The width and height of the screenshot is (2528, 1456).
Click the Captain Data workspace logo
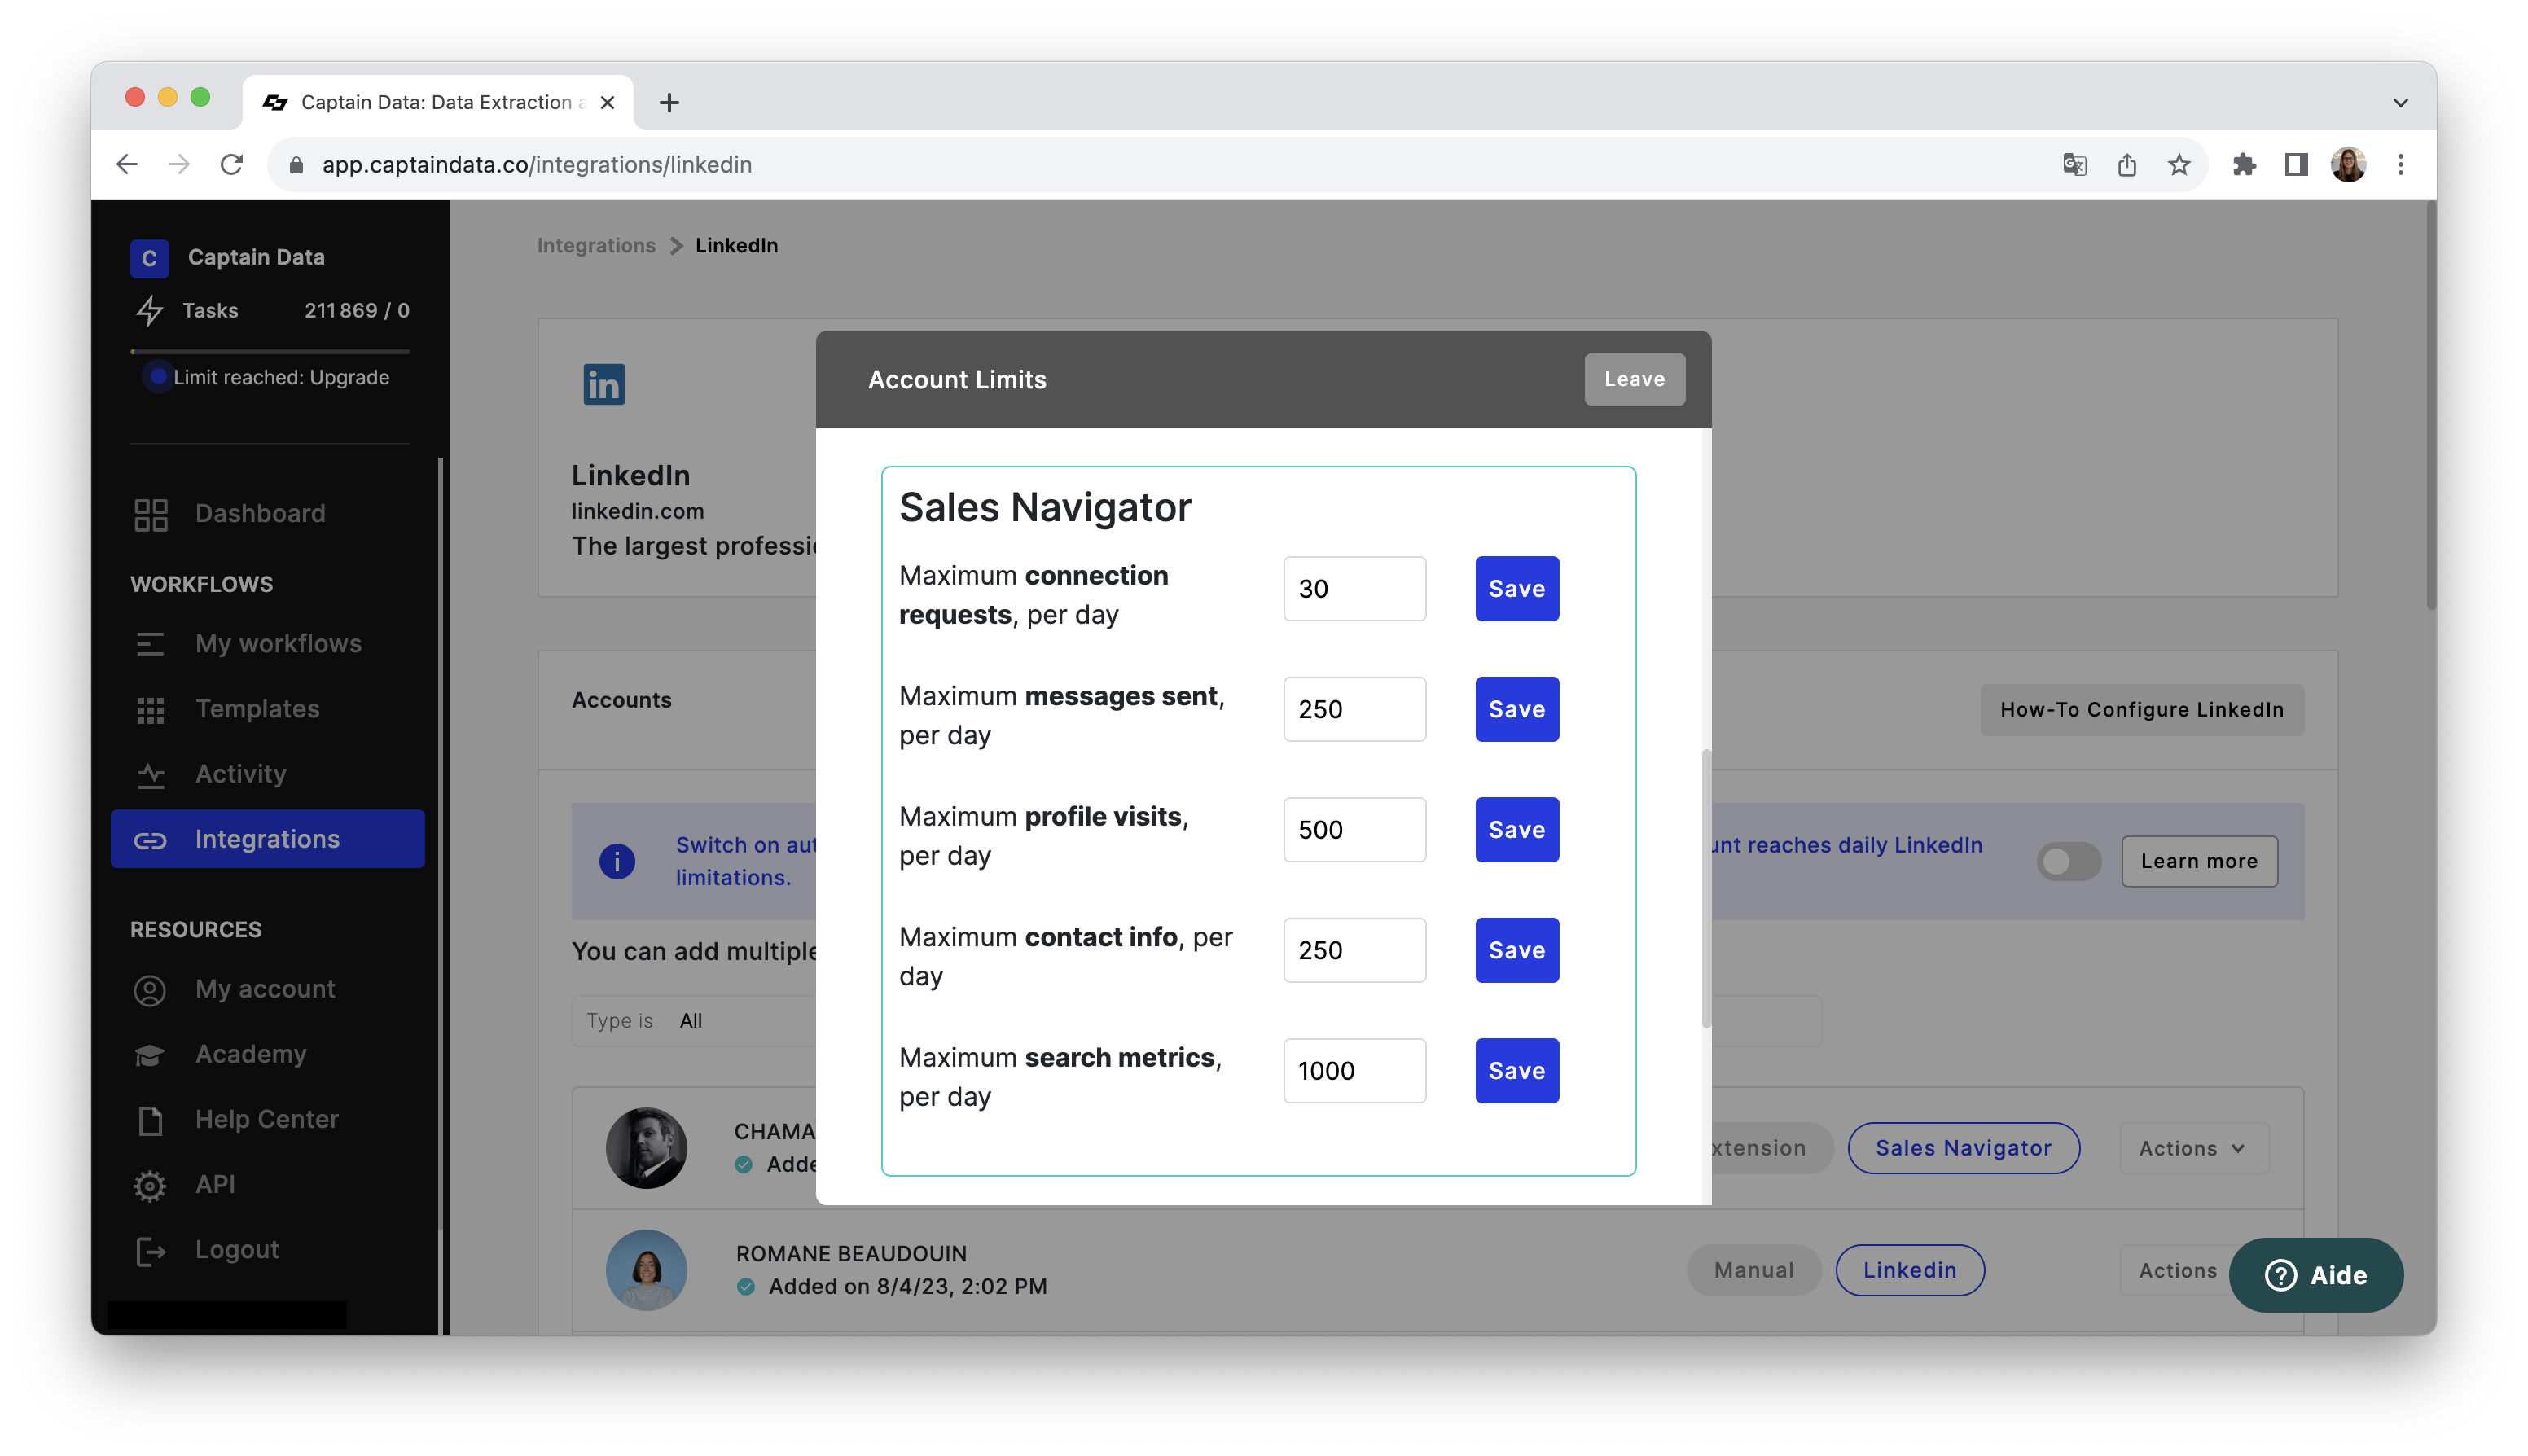click(x=149, y=257)
